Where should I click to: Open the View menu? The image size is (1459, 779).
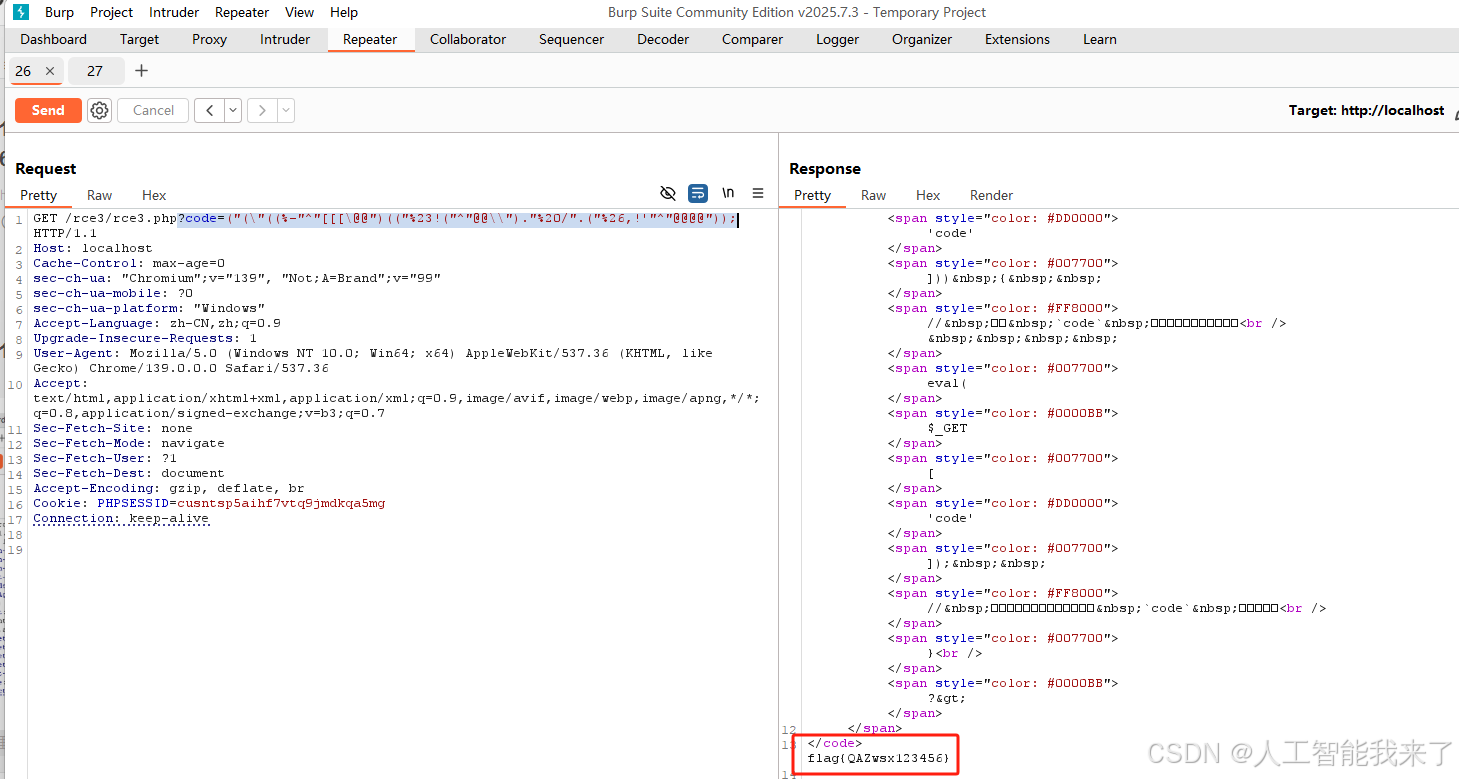[299, 12]
